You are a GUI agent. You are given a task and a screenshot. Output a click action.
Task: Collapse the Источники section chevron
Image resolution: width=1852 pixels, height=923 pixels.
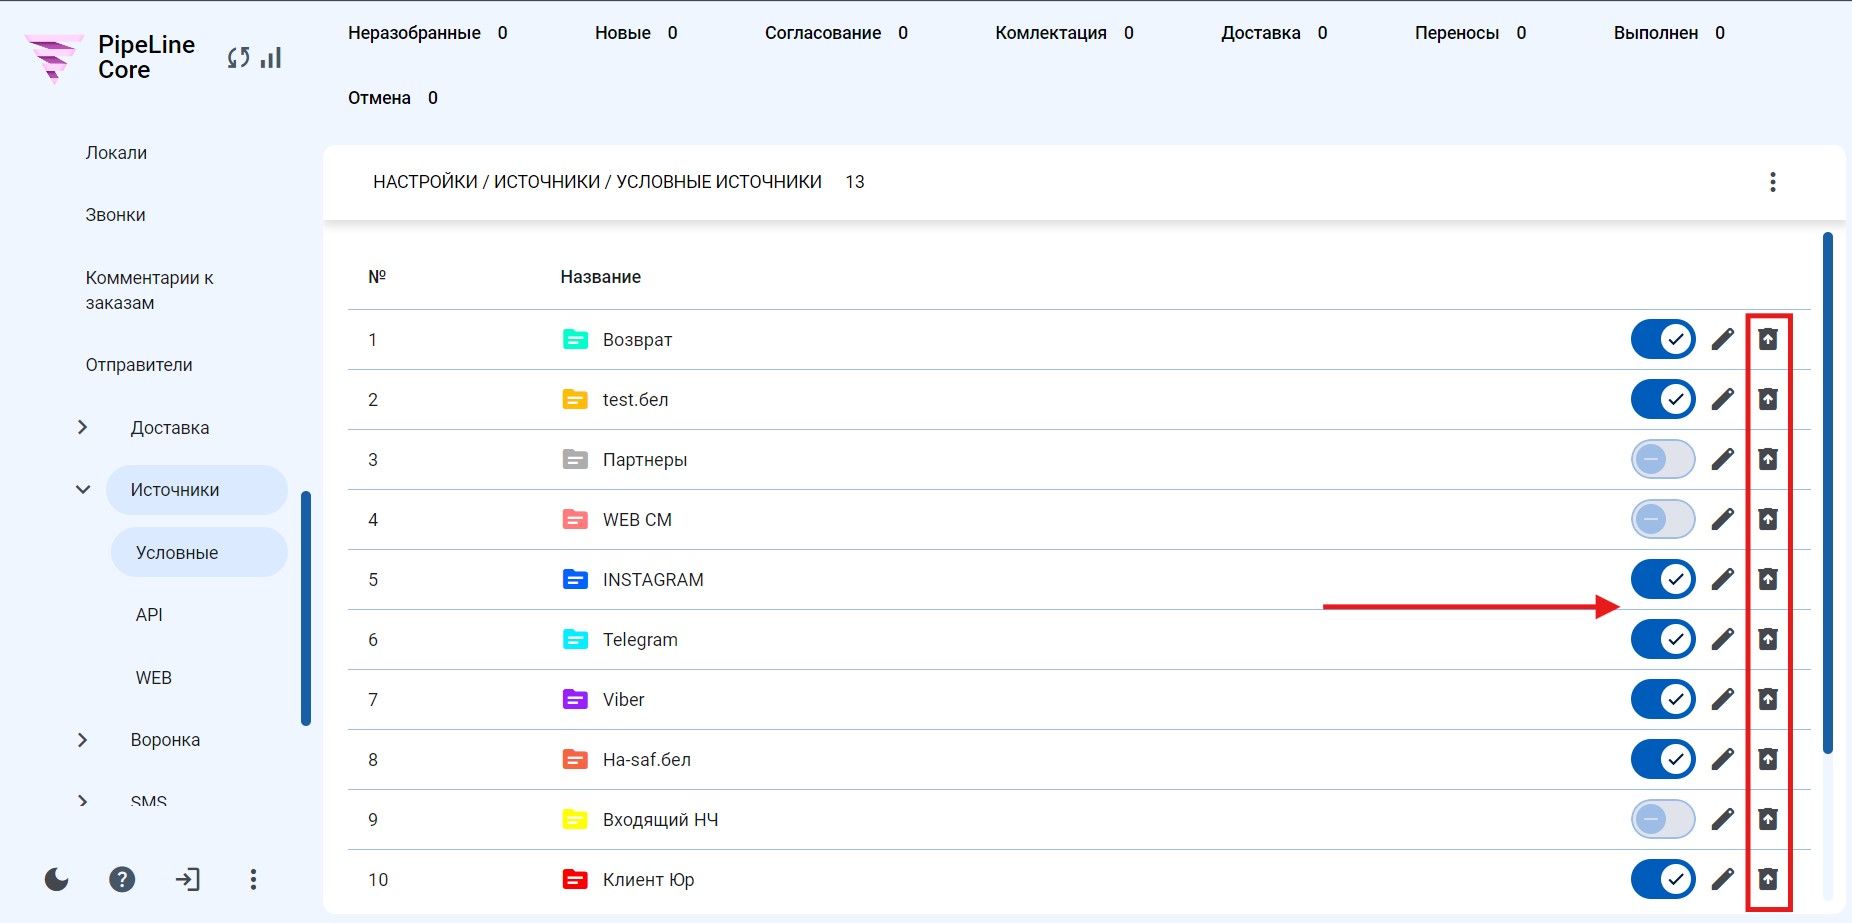83,490
